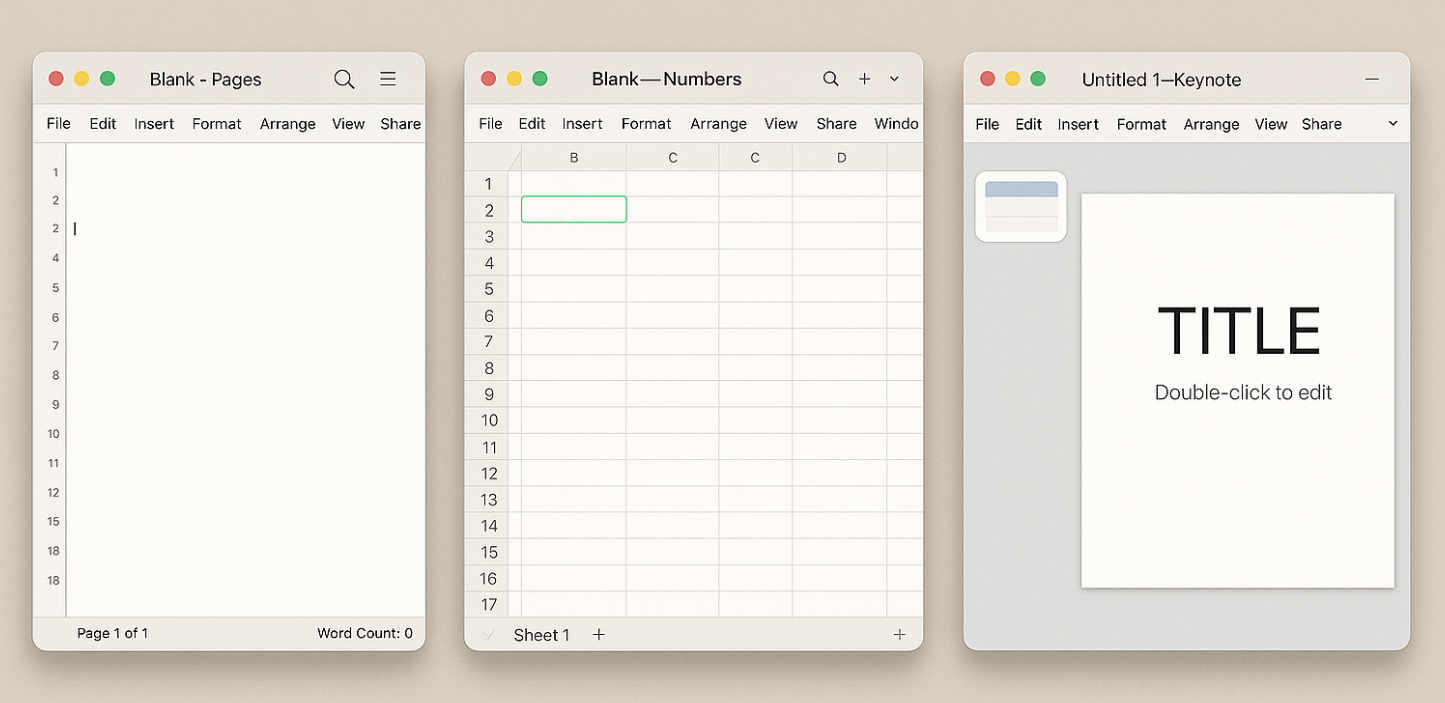Choose Arrange in the Pages menu bar
This screenshot has height=703, width=1445.
coord(288,124)
